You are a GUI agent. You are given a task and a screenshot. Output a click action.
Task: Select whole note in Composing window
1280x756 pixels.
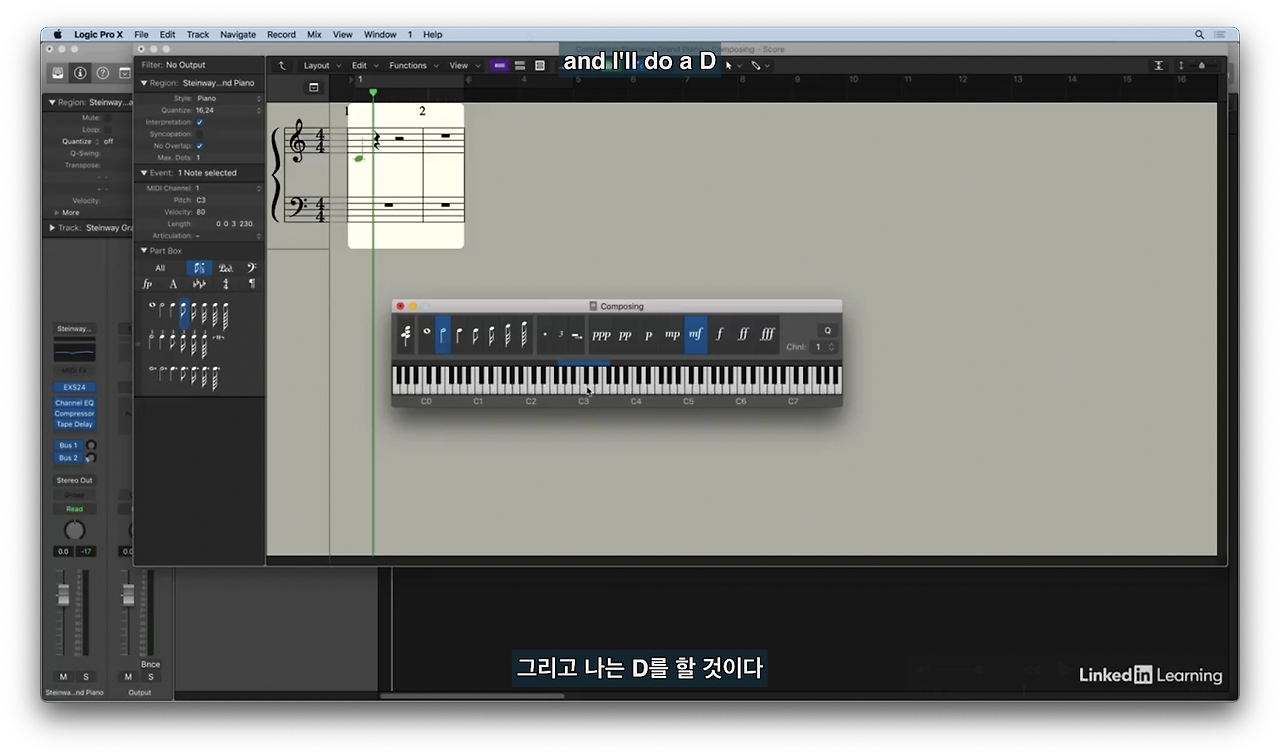point(427,334)
